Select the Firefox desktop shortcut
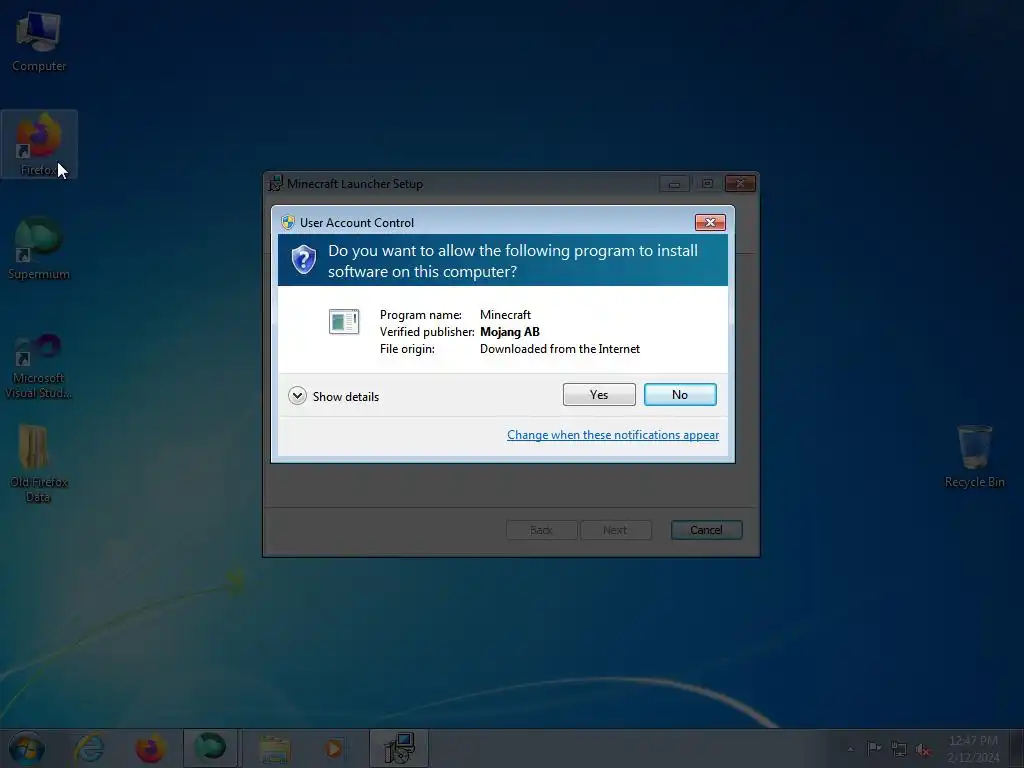Image resolution: width=1024 pixels, height=768 pixels. click(x=39, y=144)
